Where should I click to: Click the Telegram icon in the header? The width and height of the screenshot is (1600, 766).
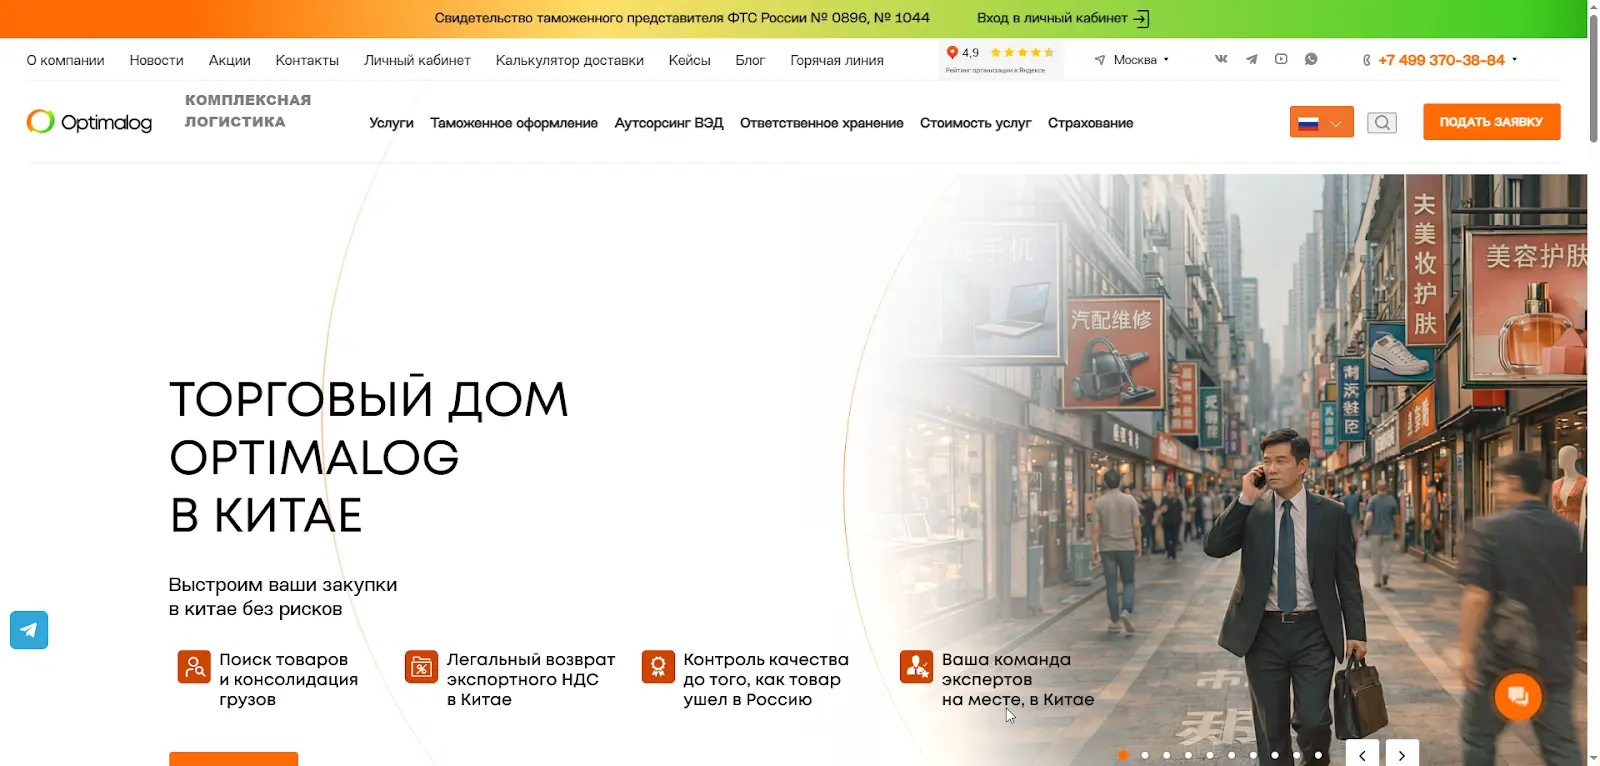click(x=1251, y=59)
